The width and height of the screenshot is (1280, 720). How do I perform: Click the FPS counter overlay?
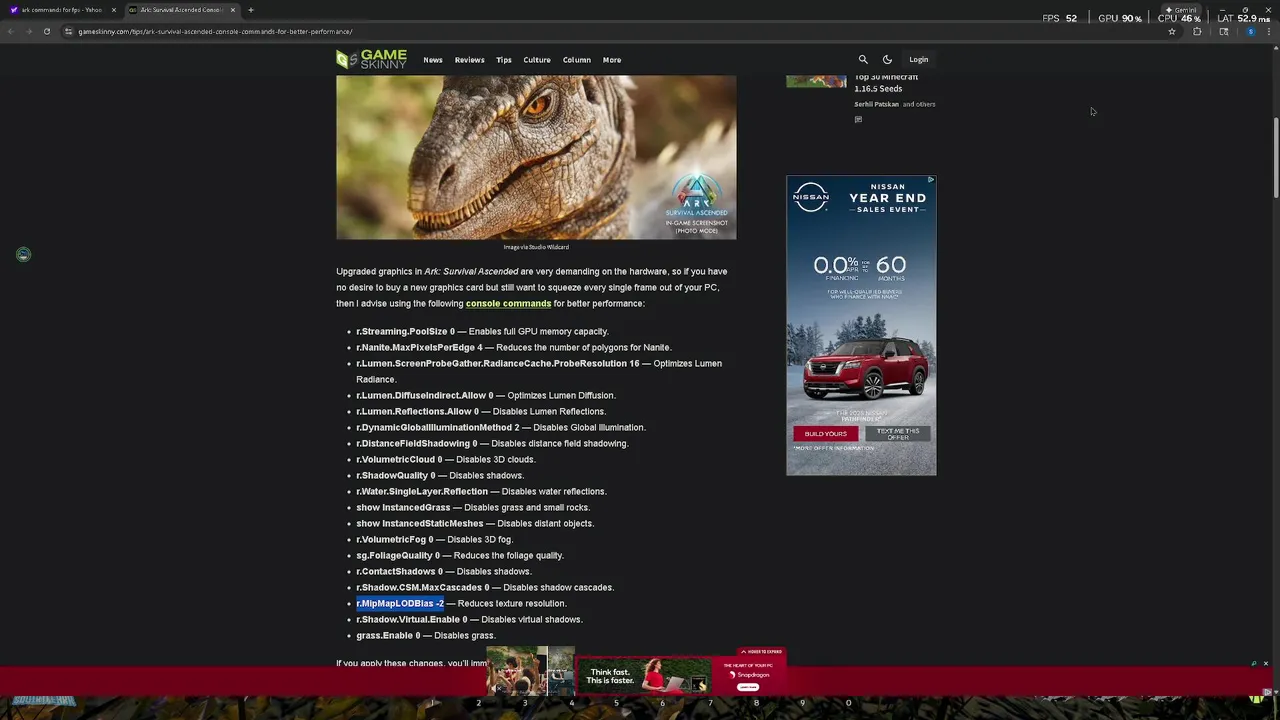1060,18
